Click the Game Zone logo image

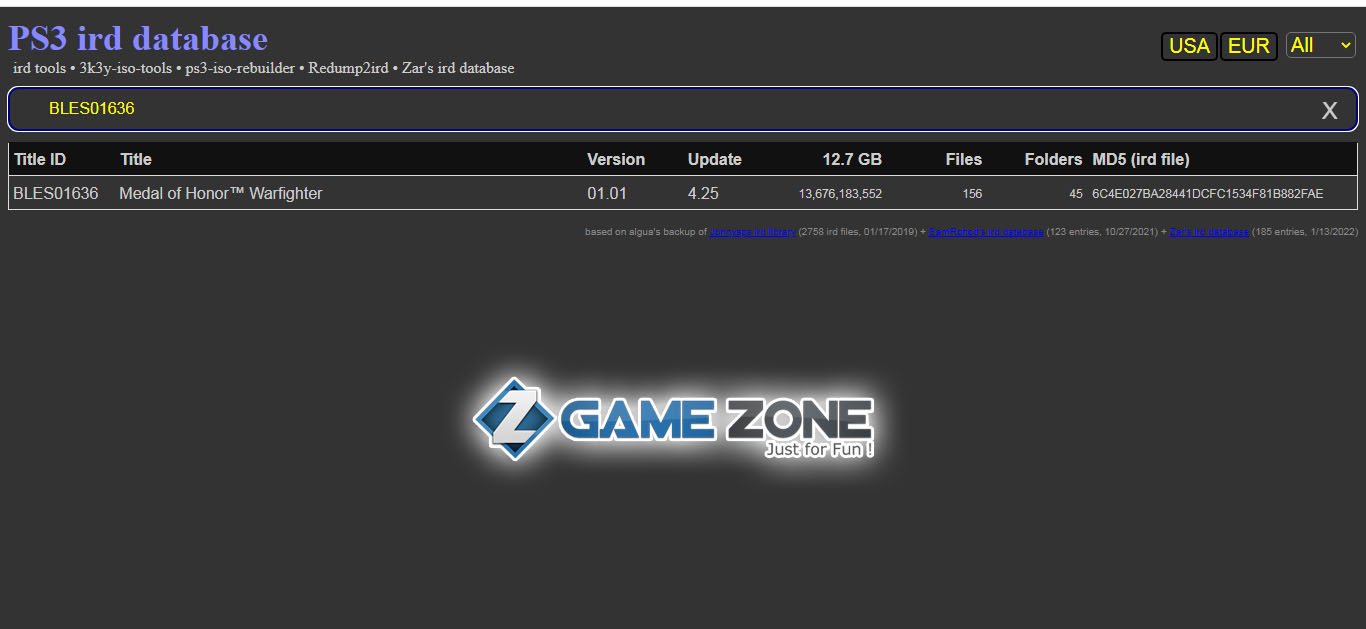click(673, 419)
